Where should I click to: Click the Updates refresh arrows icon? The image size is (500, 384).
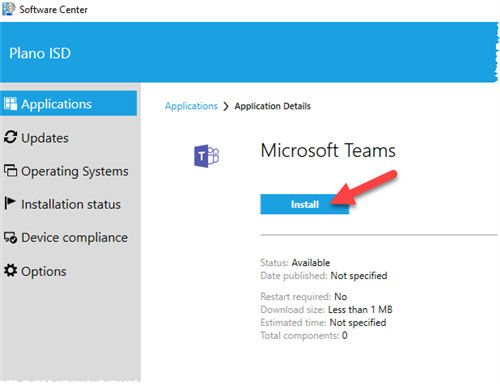pos(10,137)
